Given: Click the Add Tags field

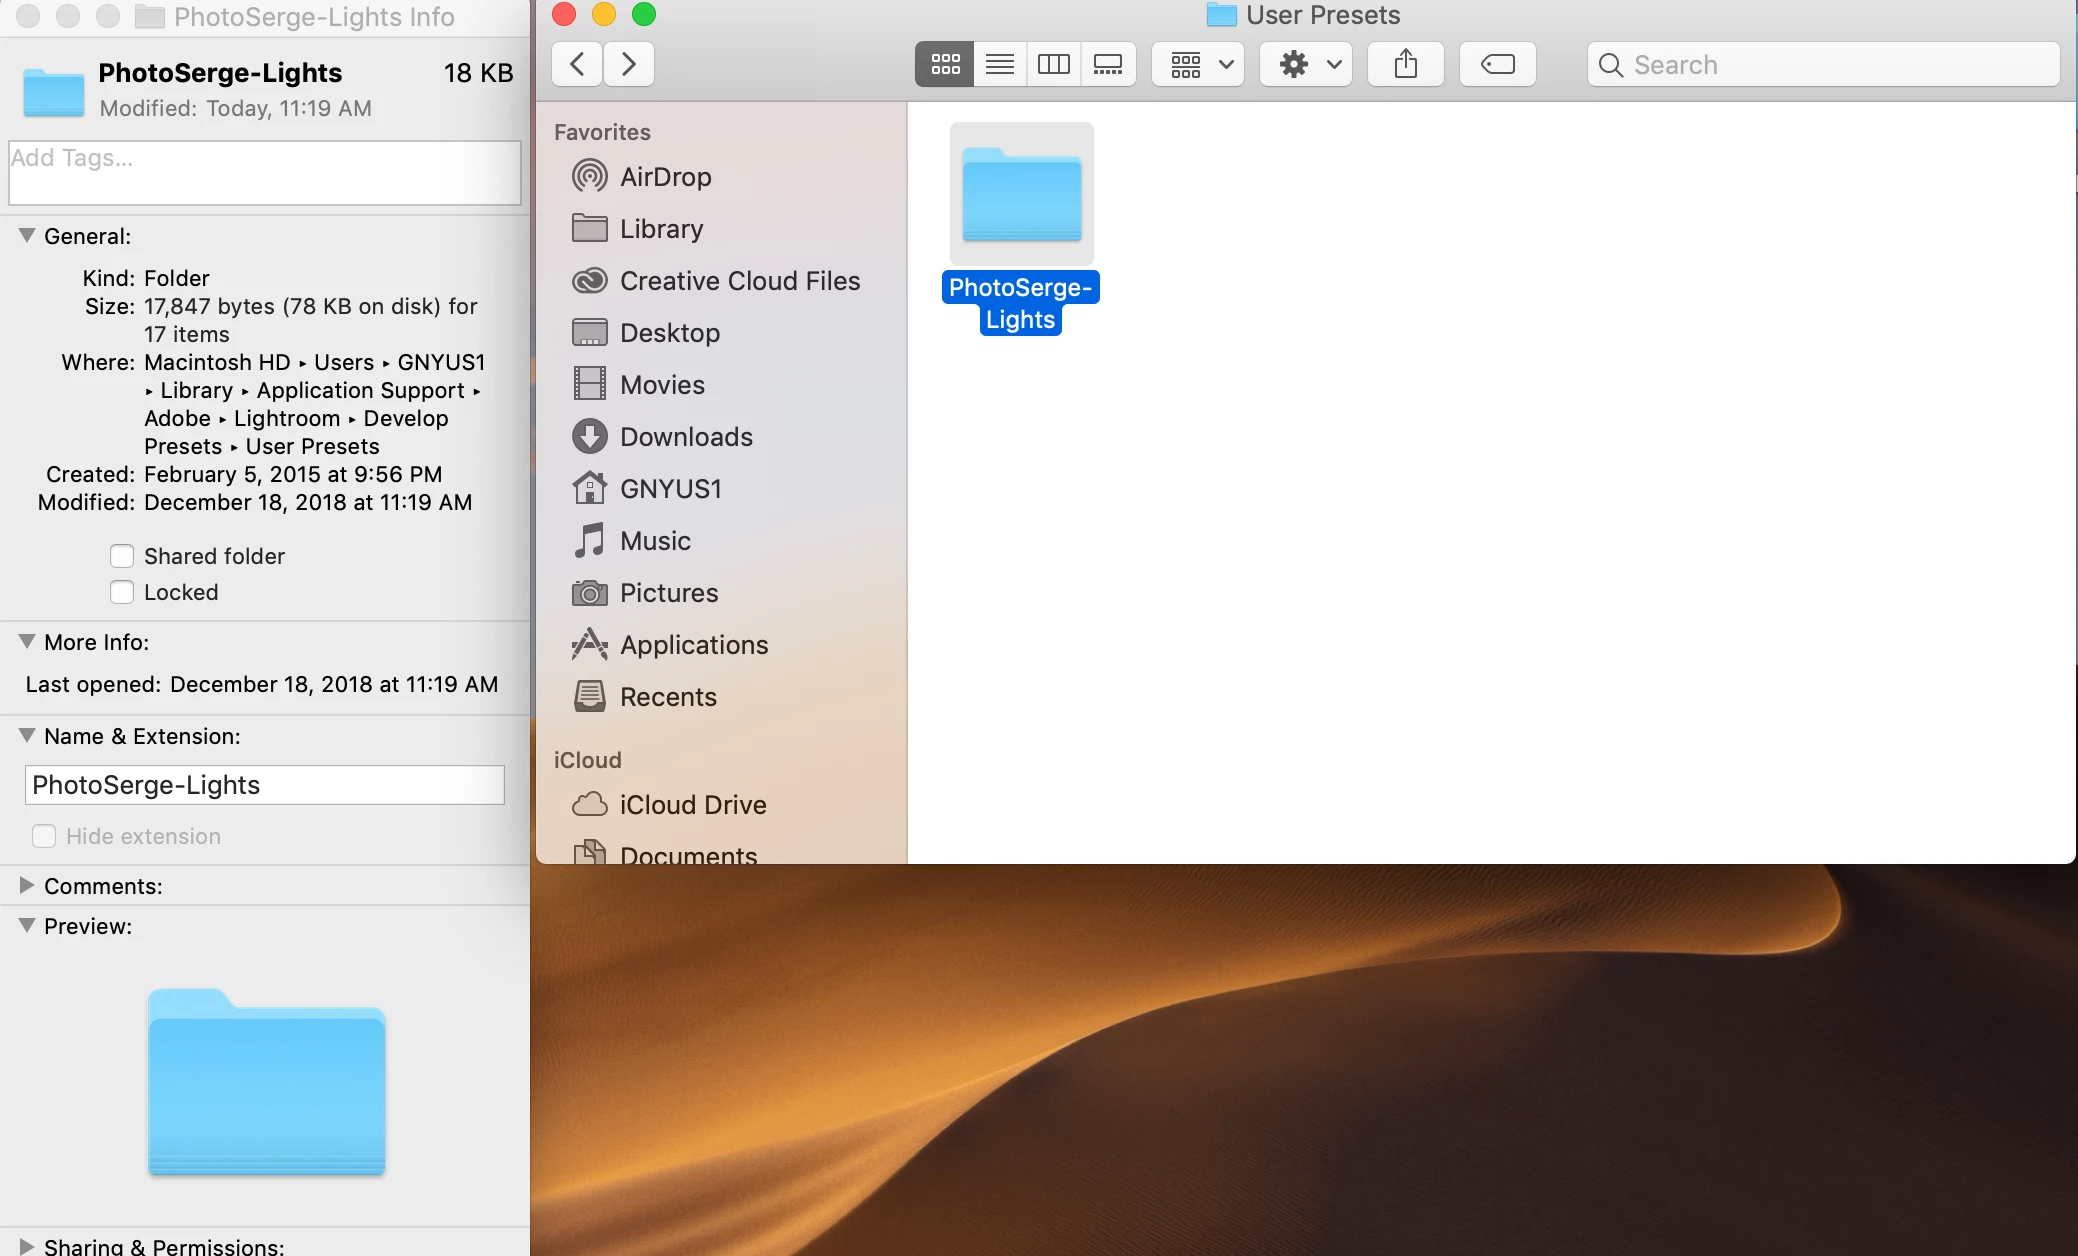Looking at the screenshot, I should [x=264, y=173].
